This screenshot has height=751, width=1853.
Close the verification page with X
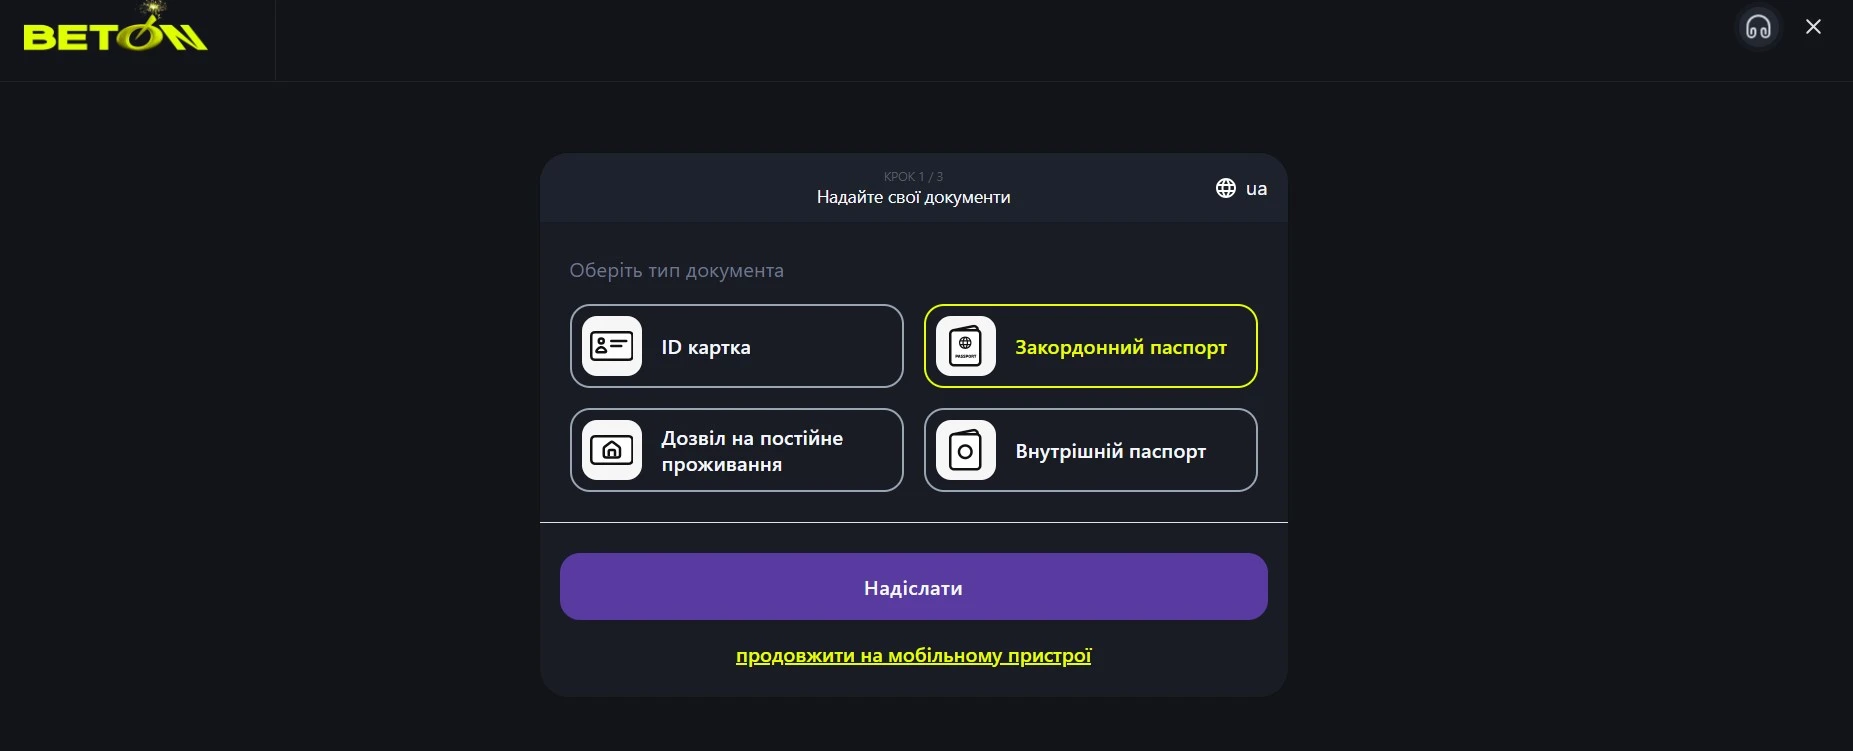[1813, 27]
